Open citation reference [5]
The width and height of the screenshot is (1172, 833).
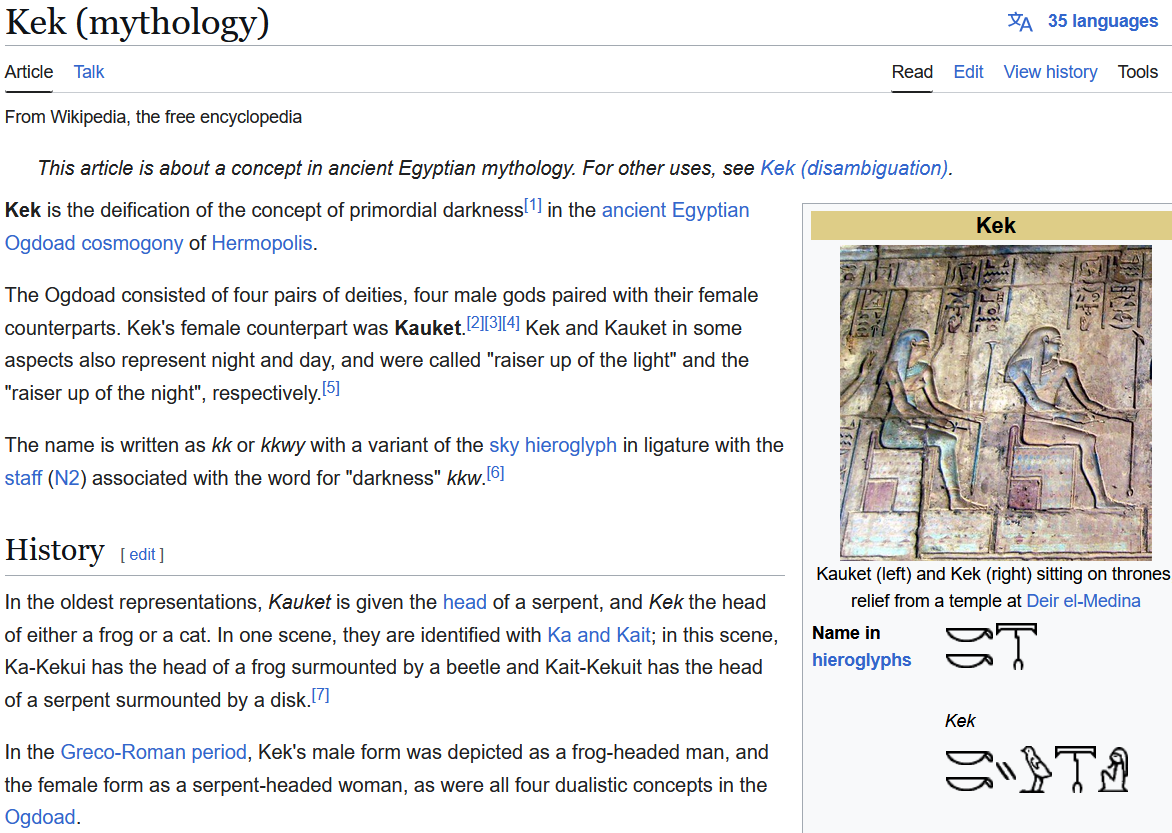[x=330, y=388]
